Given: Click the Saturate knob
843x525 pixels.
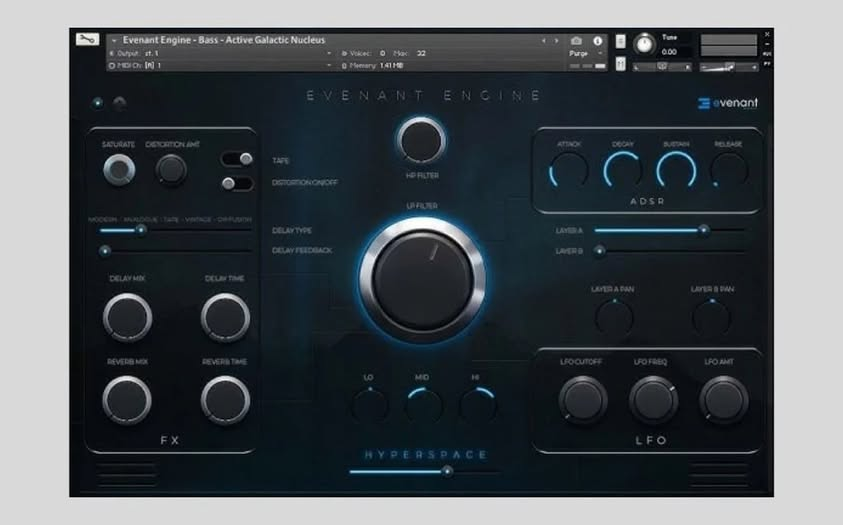Looking at the screenshot, I should [119, 170].
